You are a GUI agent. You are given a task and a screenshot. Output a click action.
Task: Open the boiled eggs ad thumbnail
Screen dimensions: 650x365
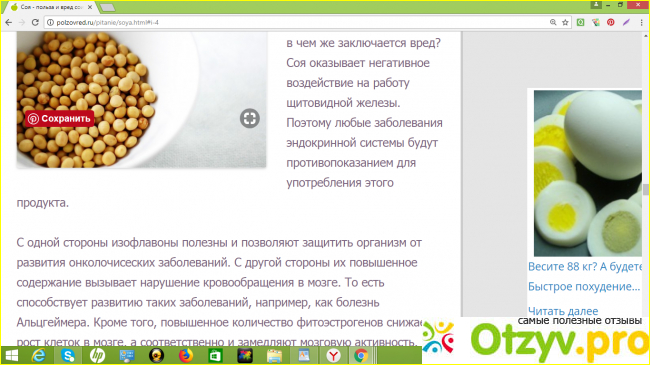[x=587, y=173]
